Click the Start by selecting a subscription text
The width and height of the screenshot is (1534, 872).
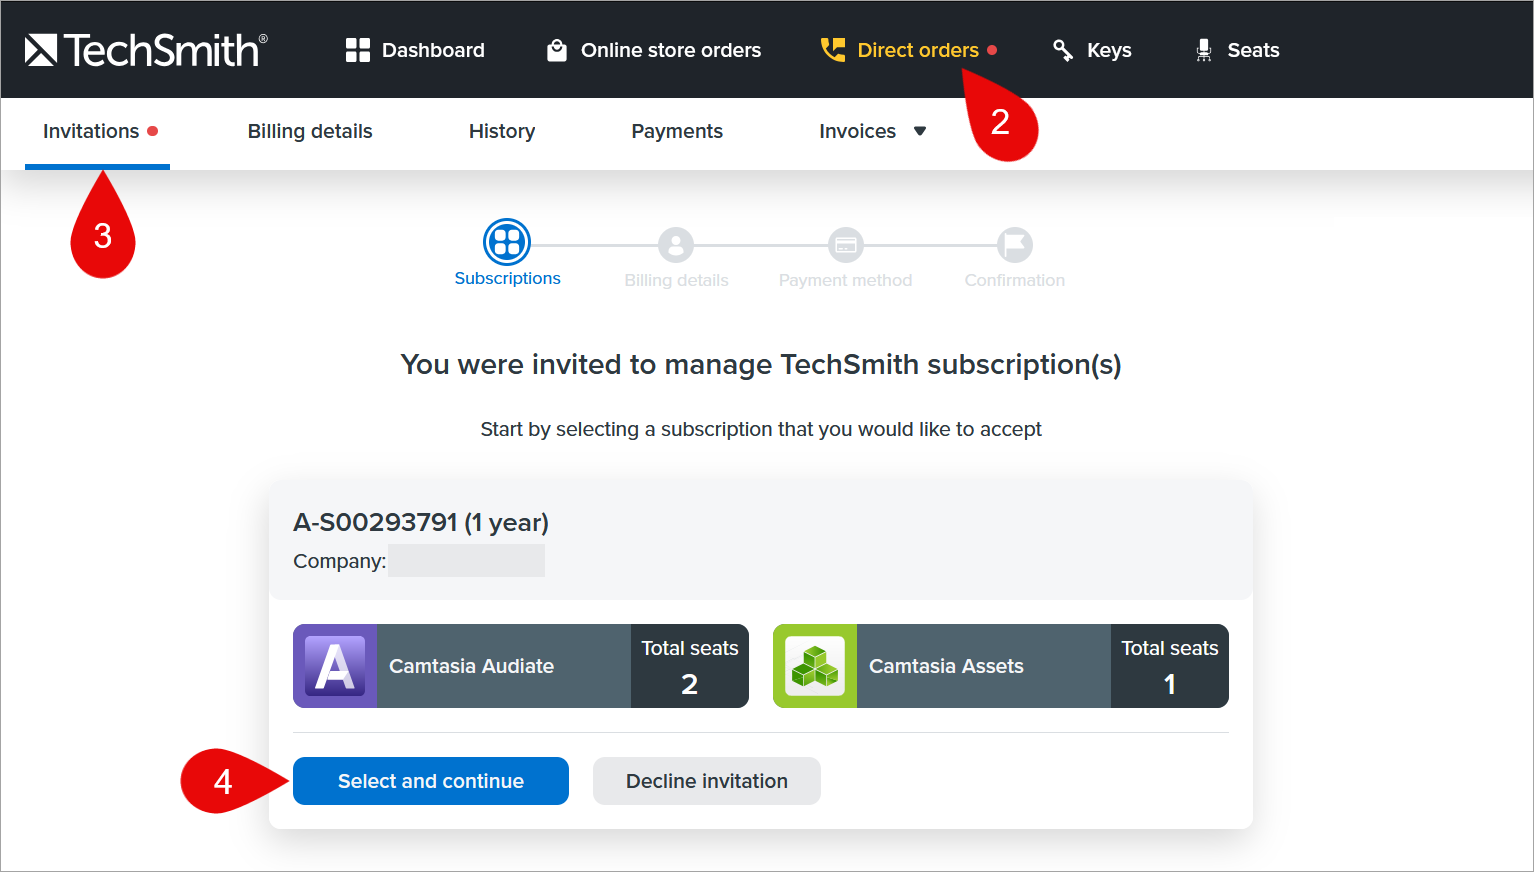tap(761, 430)
